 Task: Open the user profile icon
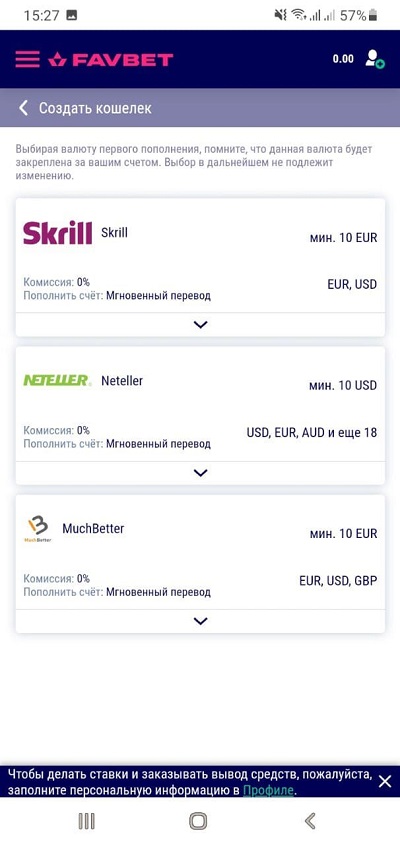(x=375, y=59)
